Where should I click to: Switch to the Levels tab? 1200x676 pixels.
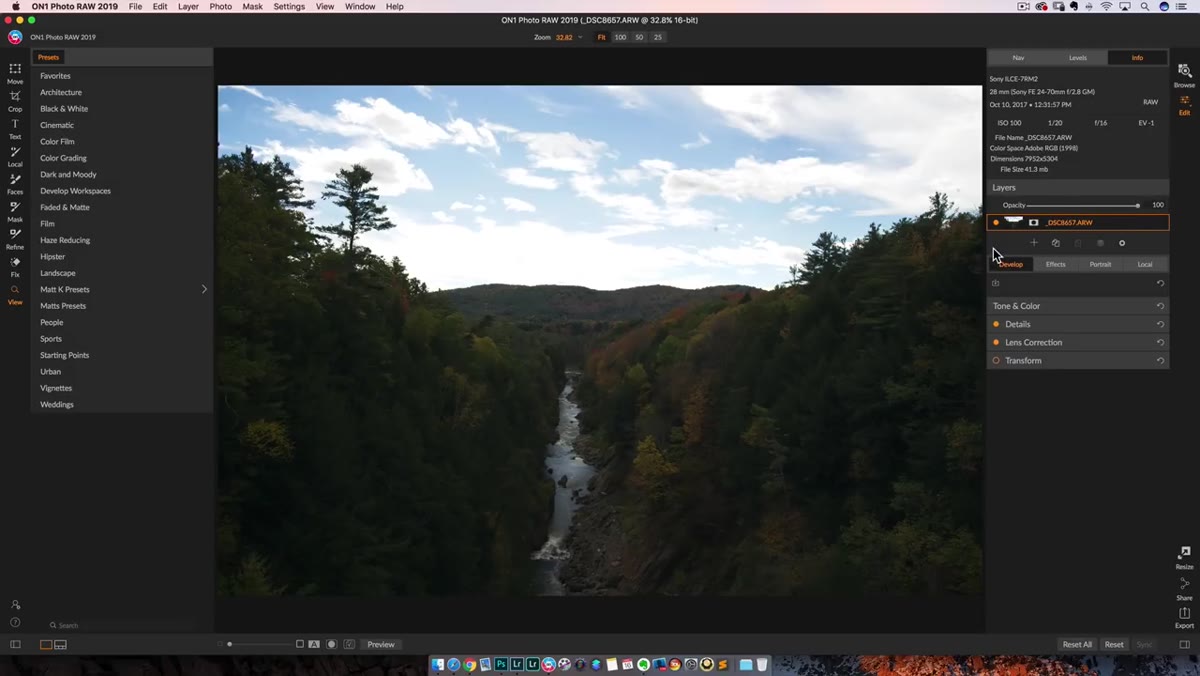(1078, 57)
